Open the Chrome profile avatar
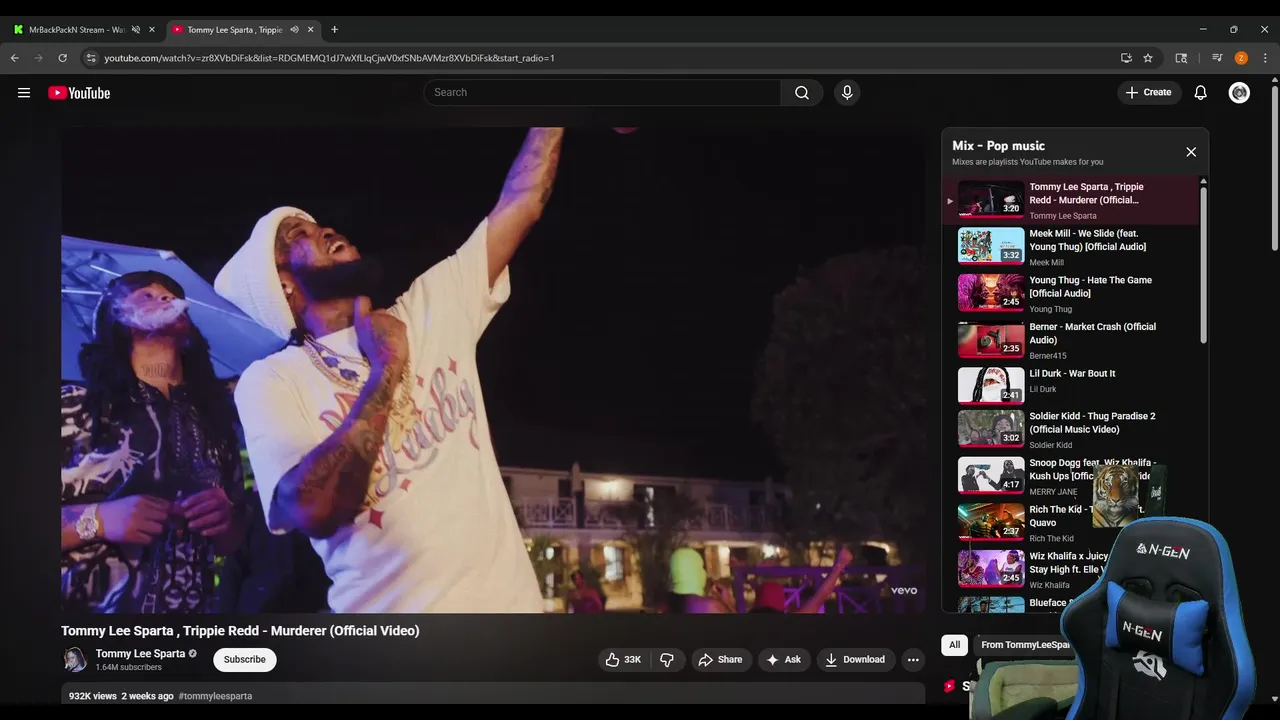1280x720 pixels. click(1241, 58)
